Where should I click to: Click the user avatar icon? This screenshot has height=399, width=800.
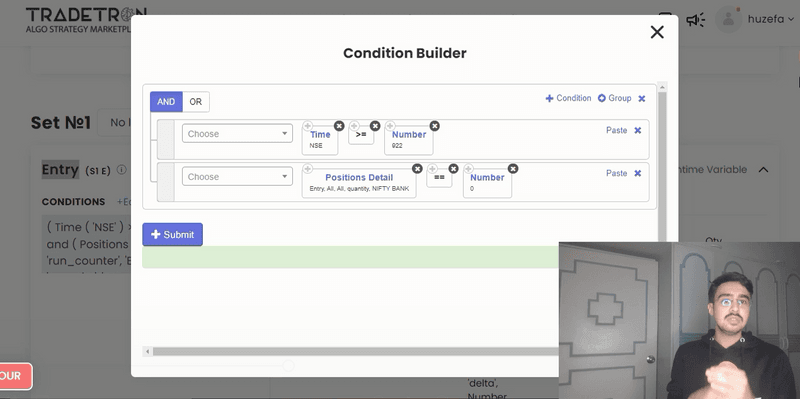point(728,19)
